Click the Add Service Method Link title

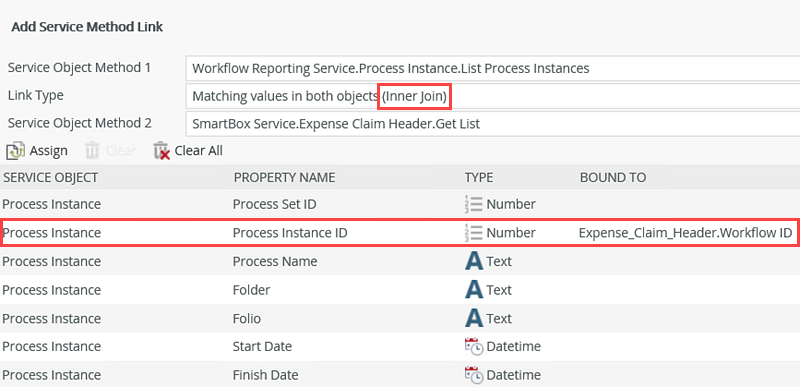pos(87,27)
